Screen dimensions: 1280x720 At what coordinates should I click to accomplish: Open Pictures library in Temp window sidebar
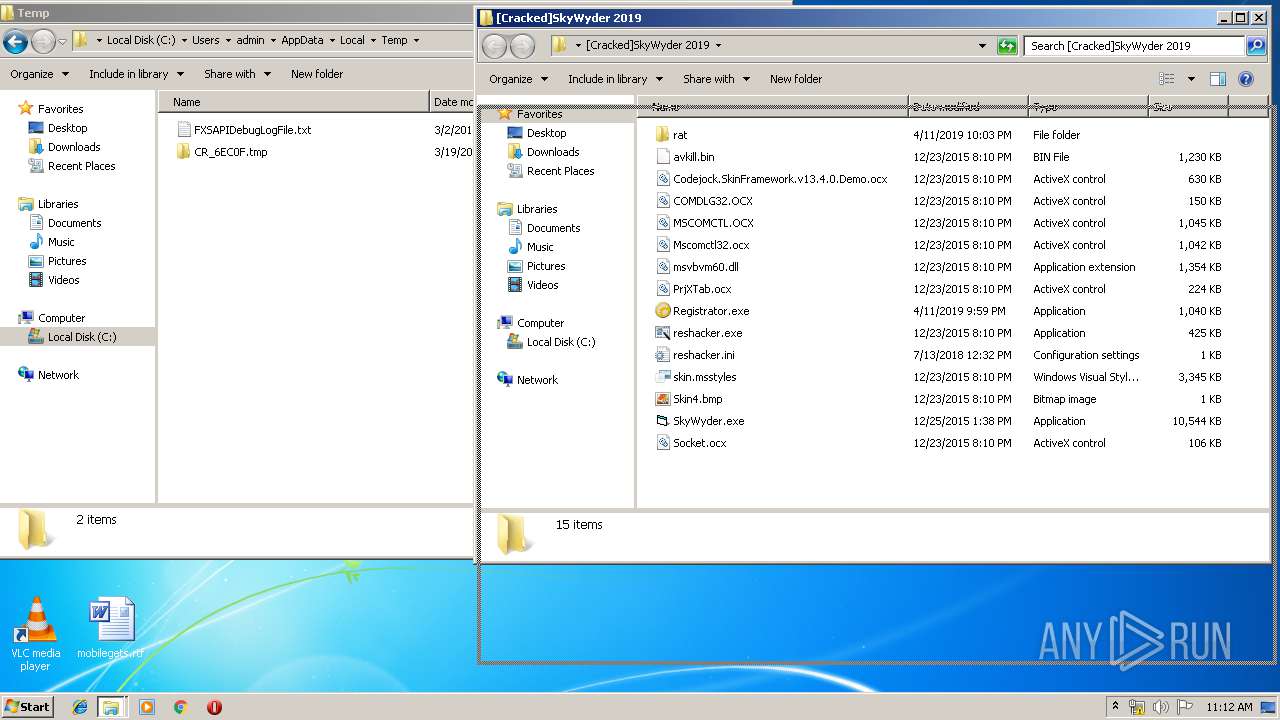67,261
